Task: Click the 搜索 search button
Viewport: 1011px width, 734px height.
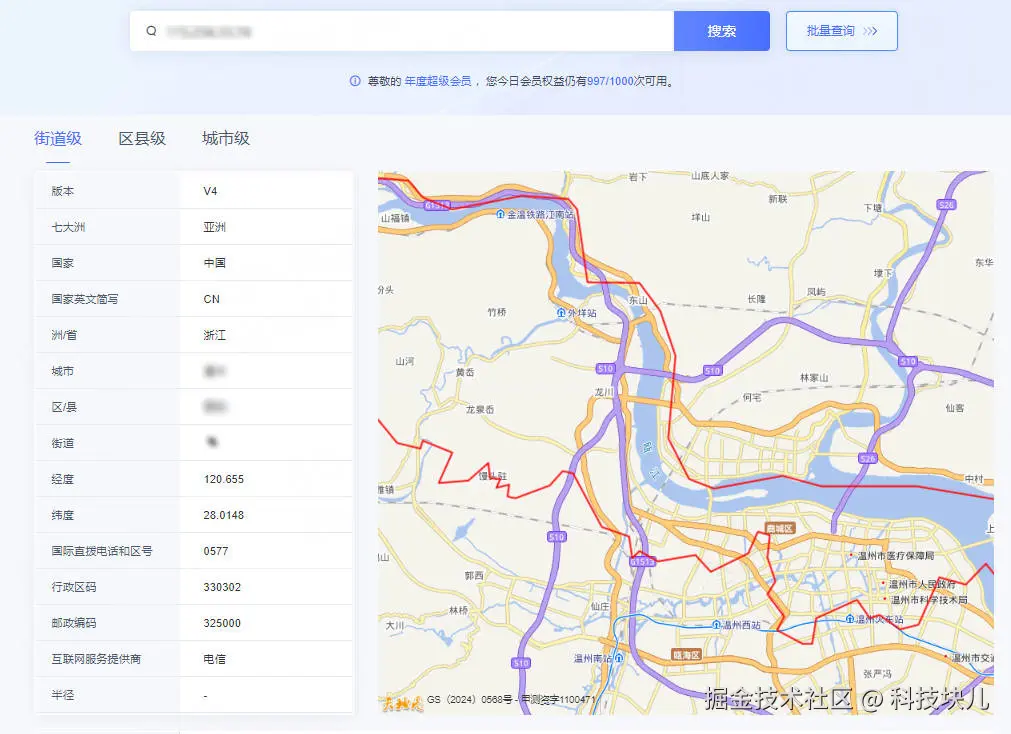Action: [721, 31]
